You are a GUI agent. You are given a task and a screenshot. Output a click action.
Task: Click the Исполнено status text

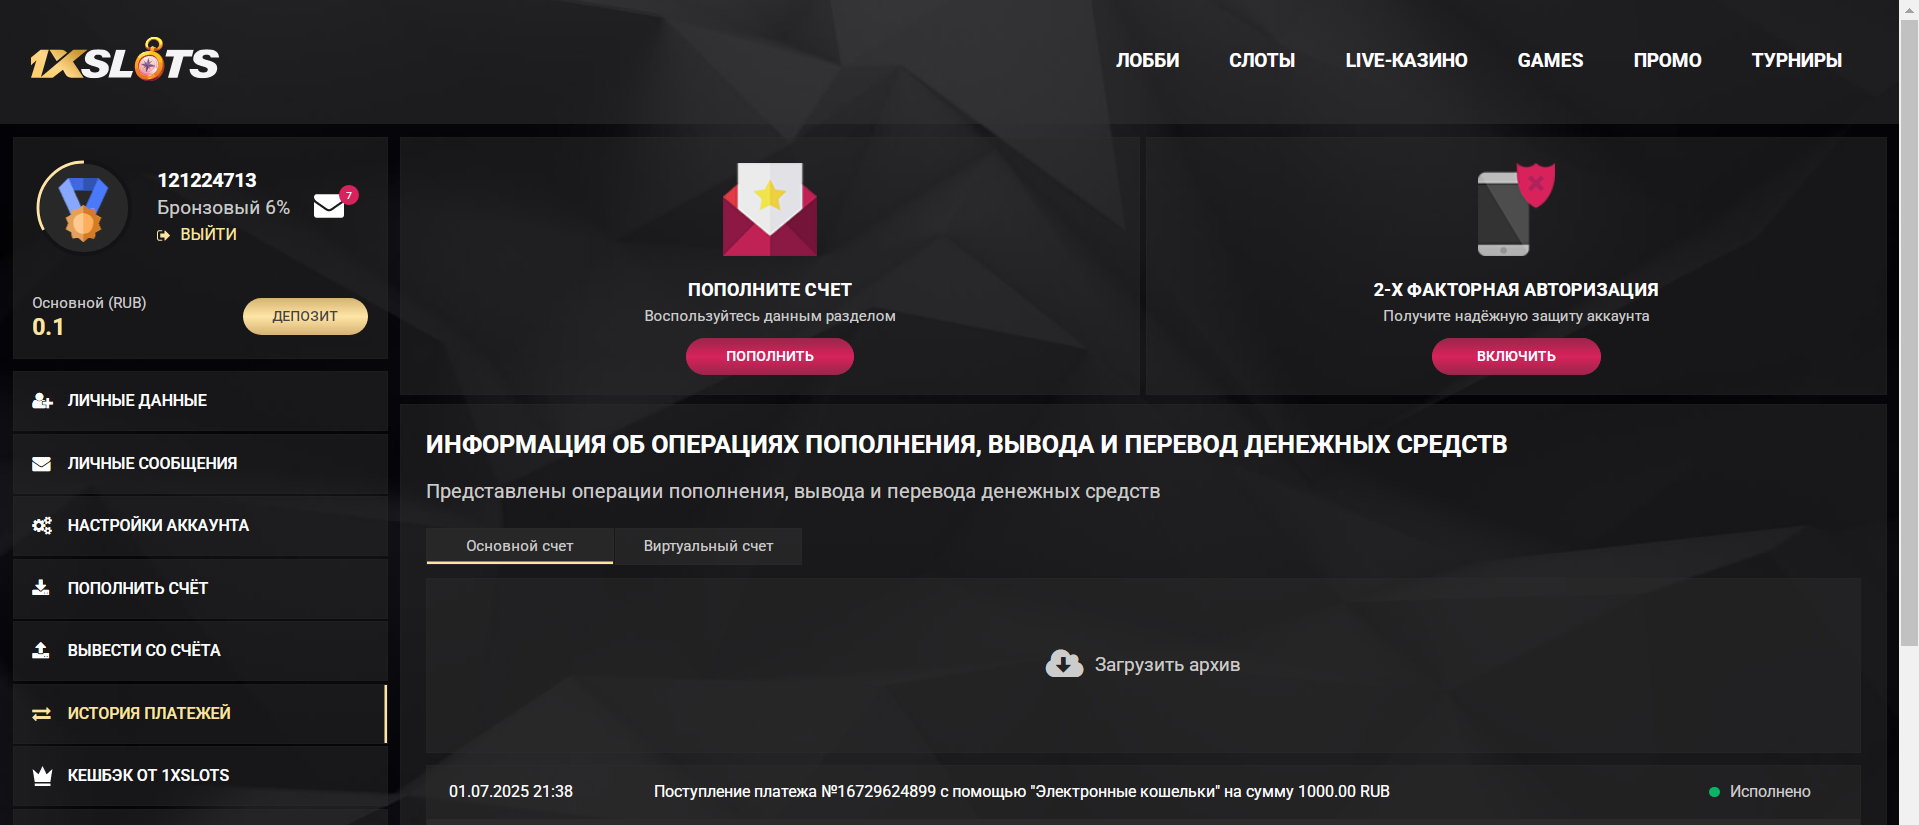point(1770,792)
